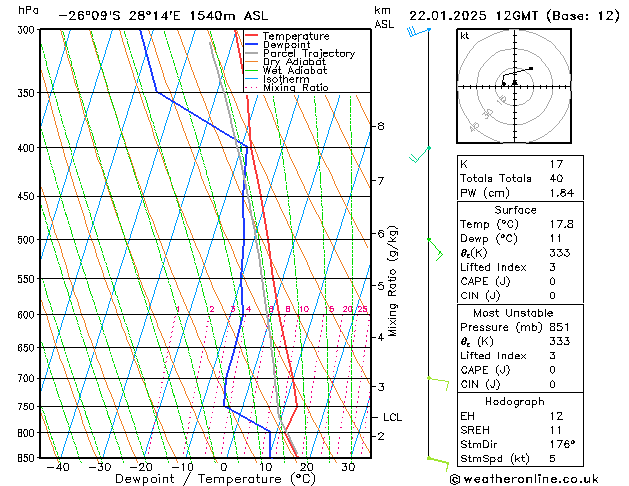Viewport: 629px width, 486px height.
Task: Click the Parcel Trajectory legend entry
Action: pyautogui.click(x=308, y=54)
